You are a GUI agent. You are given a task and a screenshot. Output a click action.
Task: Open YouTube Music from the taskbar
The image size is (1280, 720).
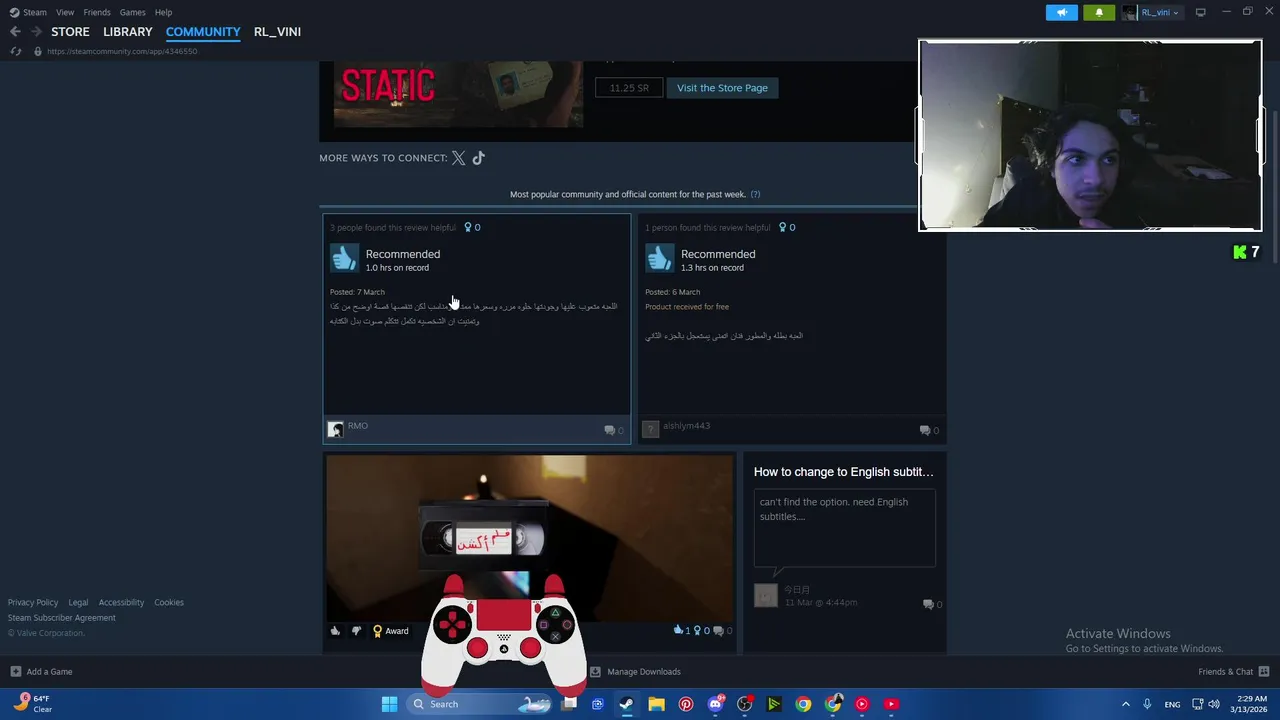(862, 704)
